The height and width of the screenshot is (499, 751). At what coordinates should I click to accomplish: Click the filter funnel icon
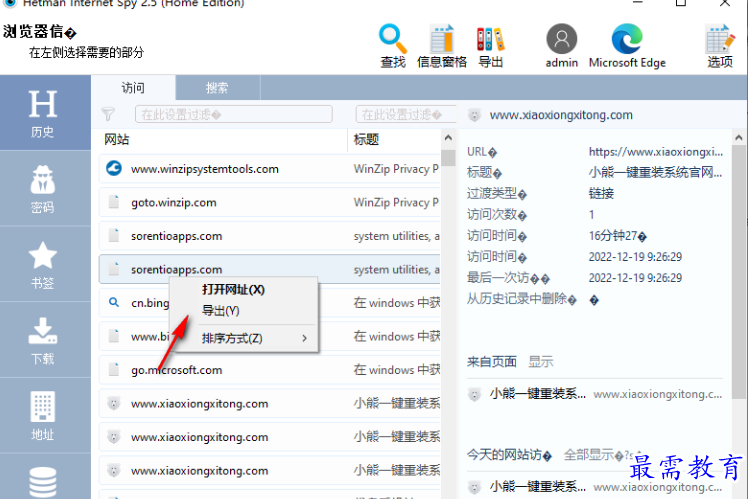tap(108, 114)
